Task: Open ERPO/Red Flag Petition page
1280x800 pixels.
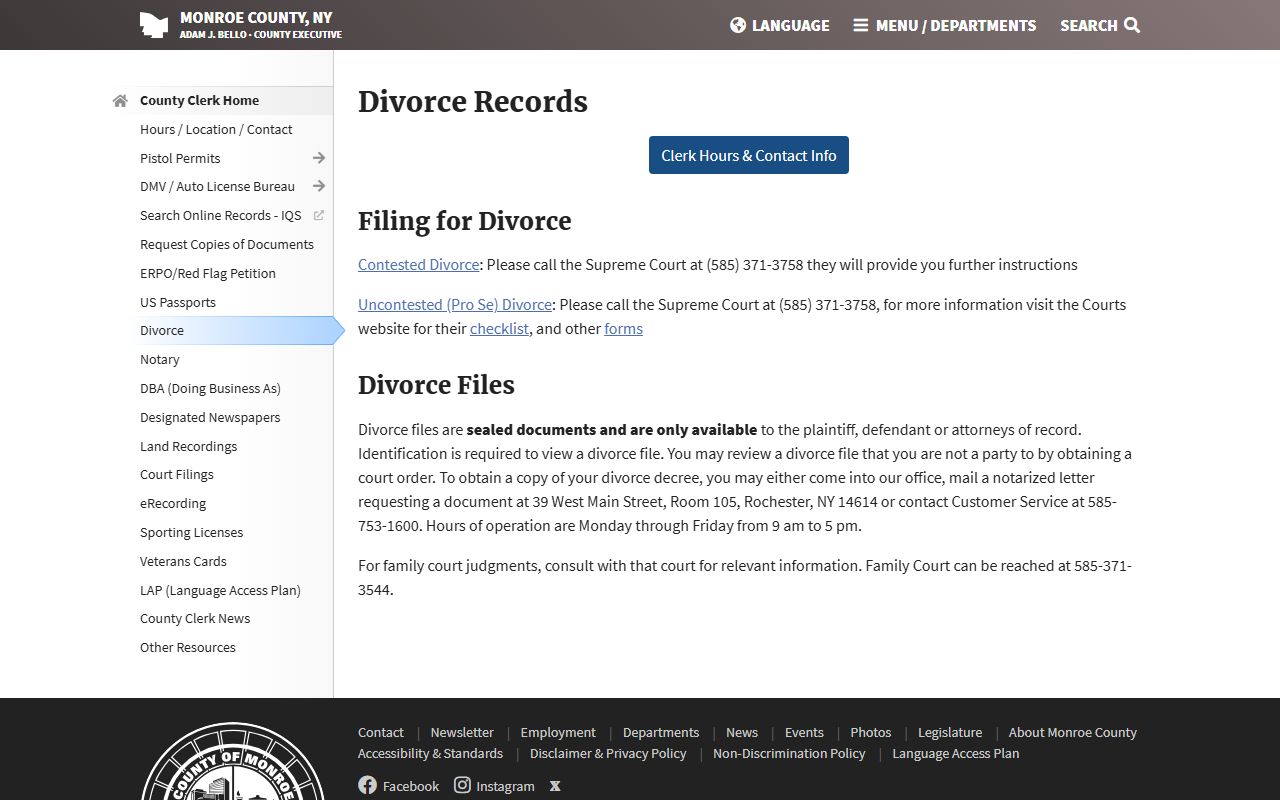Action: click(x=208, y=273)
